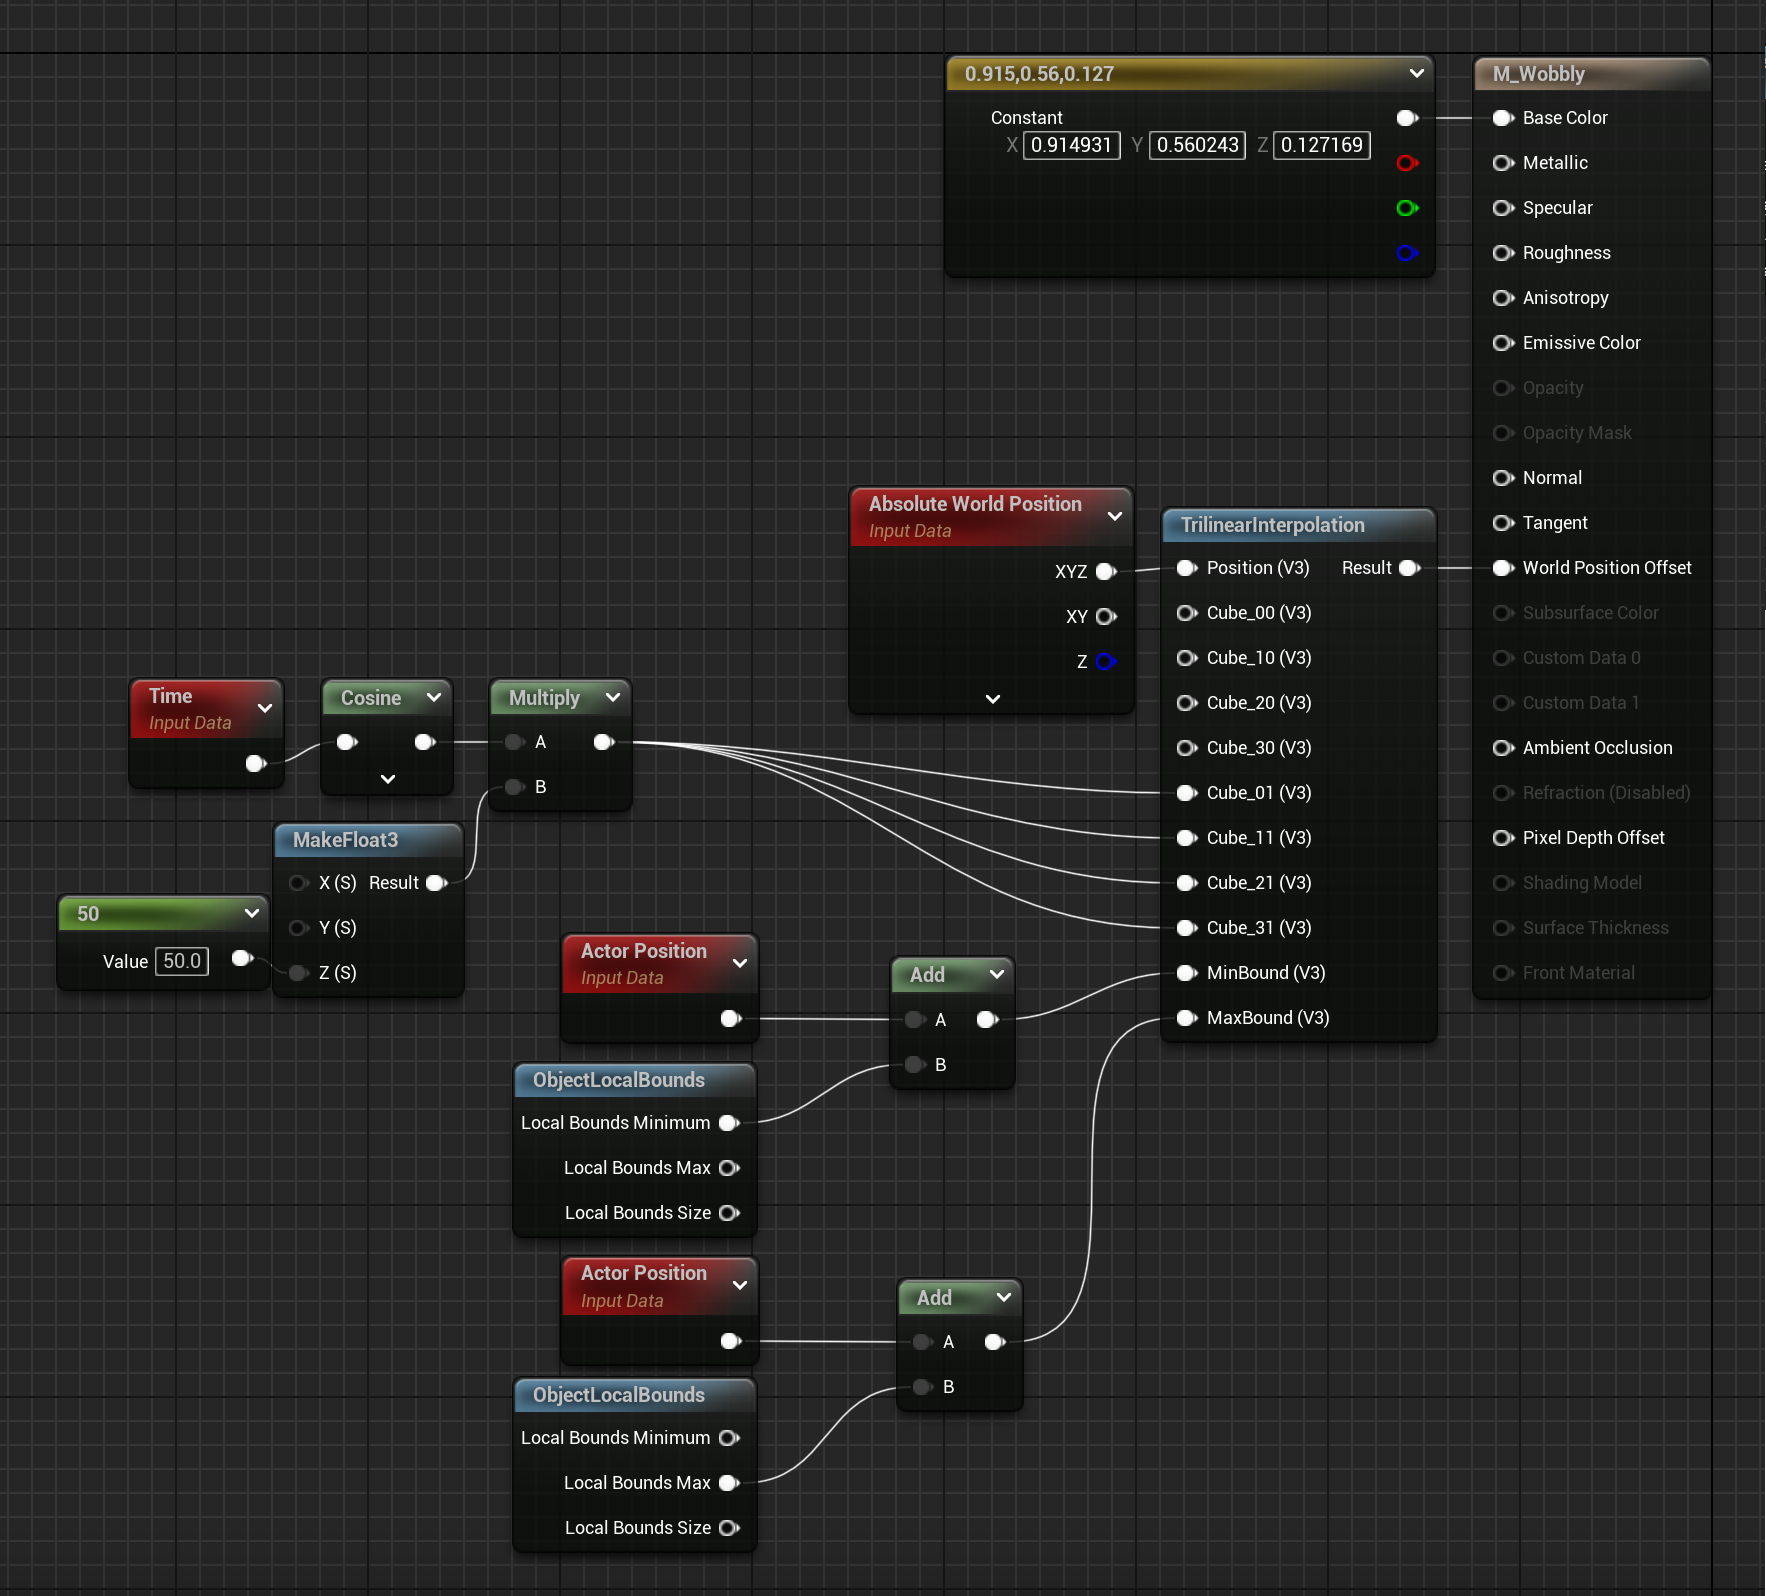Screen dimensions: 1766x1596
Task: Click the XYZ output pin of Absolute World Position
Action: coord(1106,572)
